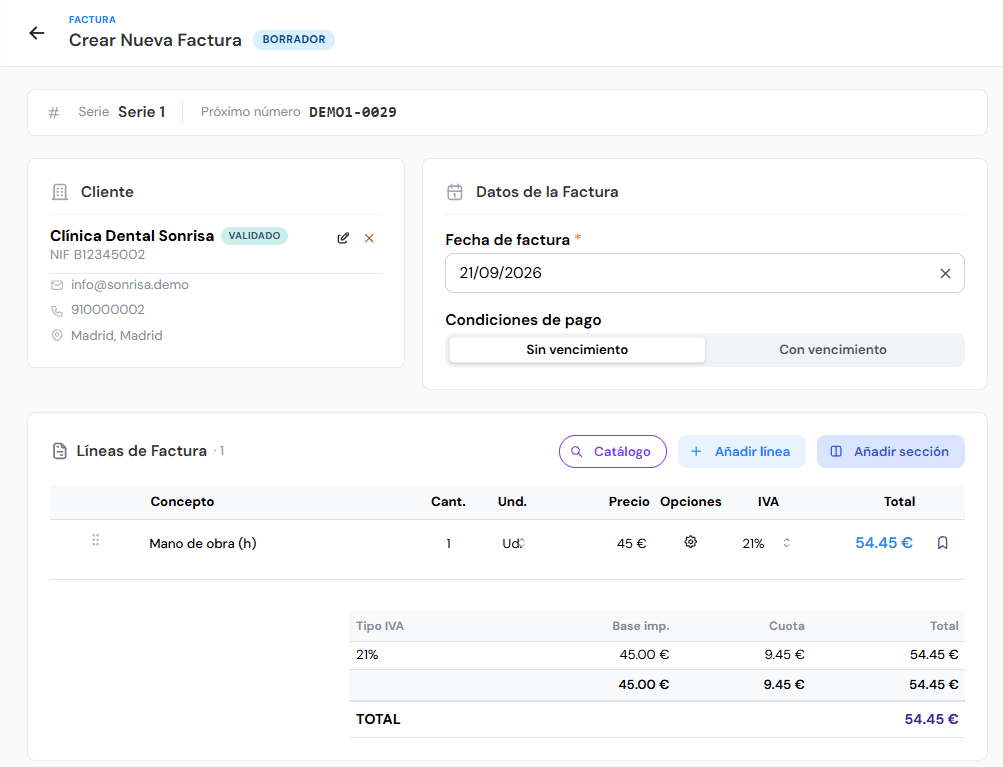Viewport: 1003px width, 767px height.
Task: Click the email envelope icon
Action: coord(57,285)
